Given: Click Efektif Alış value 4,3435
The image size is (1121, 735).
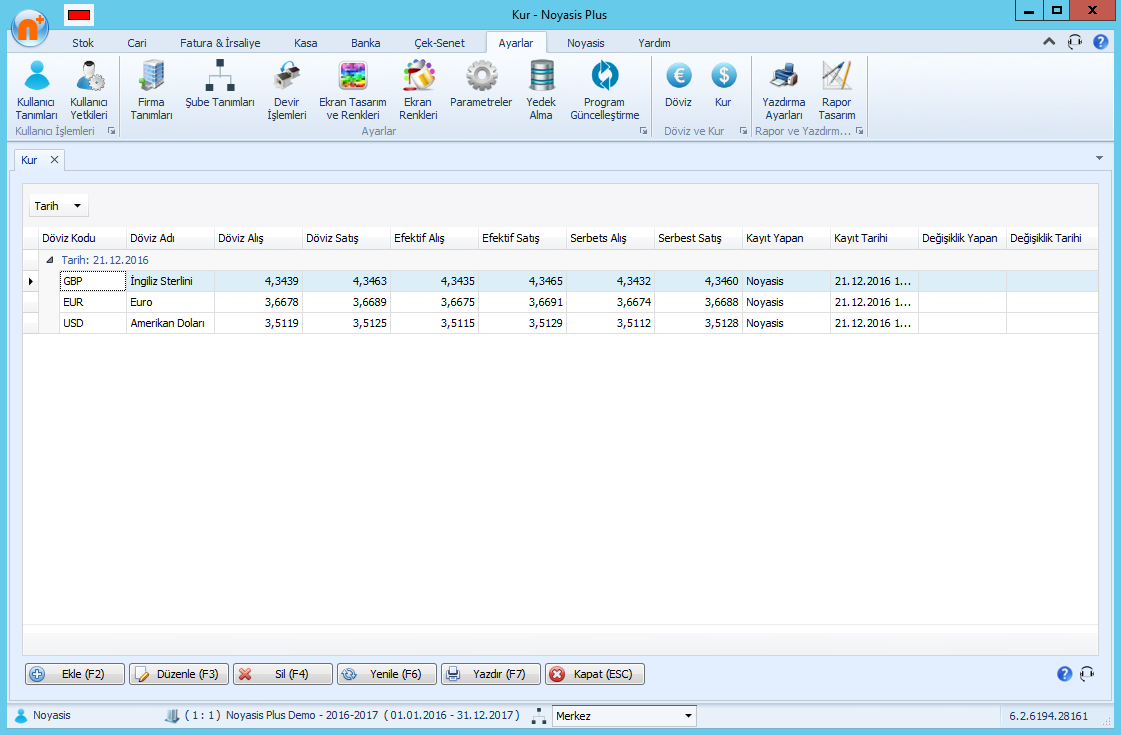Looking at the screenshot, I should pos(434,281).
